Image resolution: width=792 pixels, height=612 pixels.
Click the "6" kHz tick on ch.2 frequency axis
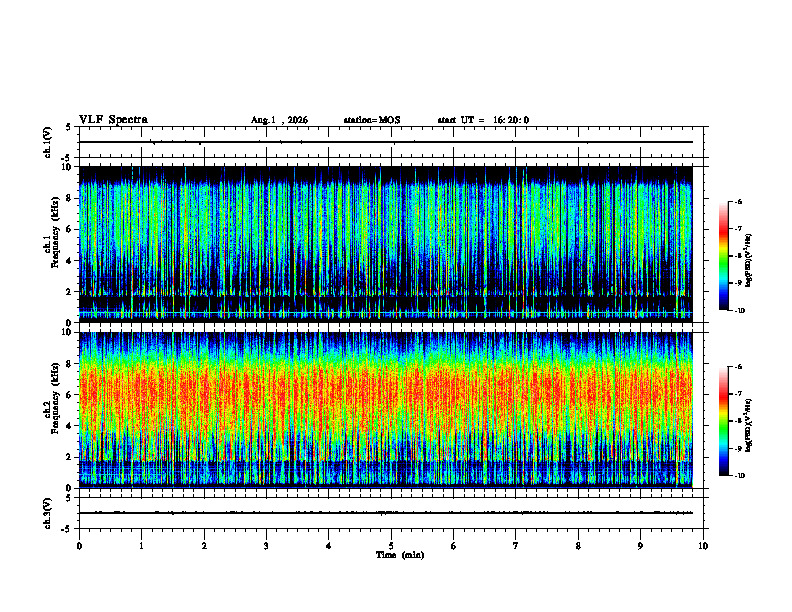[69, 394]
